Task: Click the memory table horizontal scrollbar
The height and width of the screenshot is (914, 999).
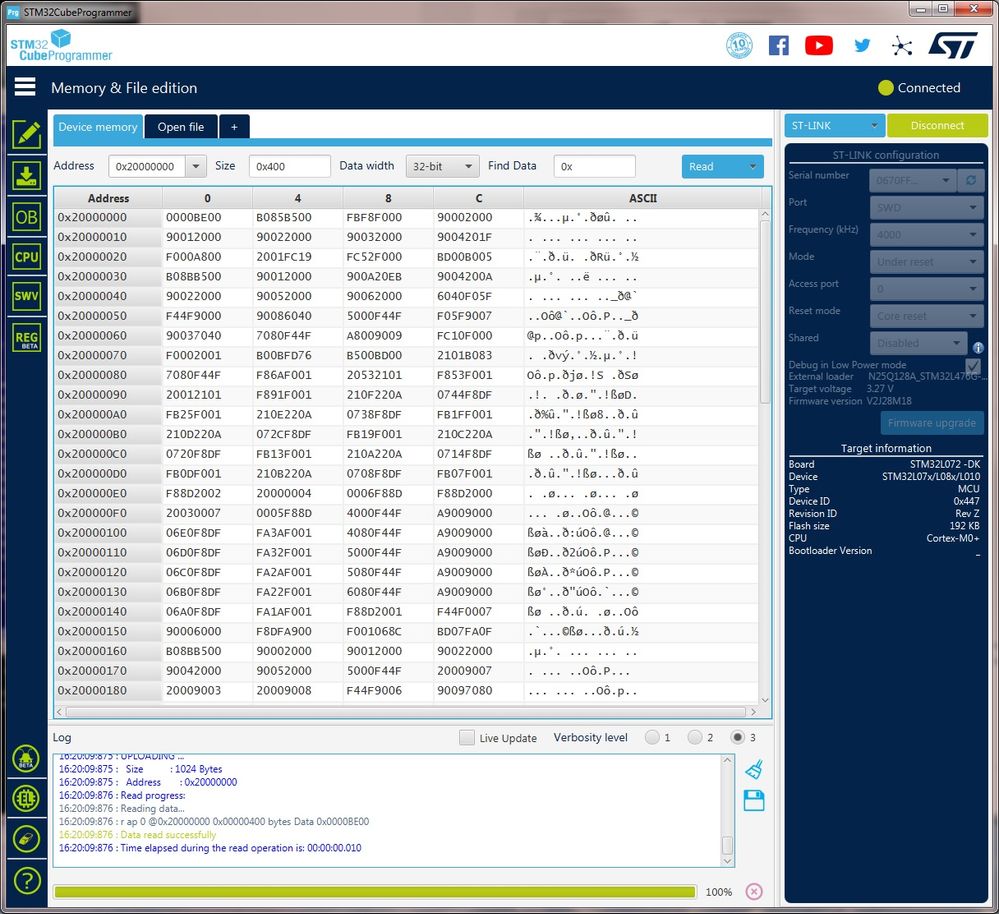Action: tap(405, 711)
